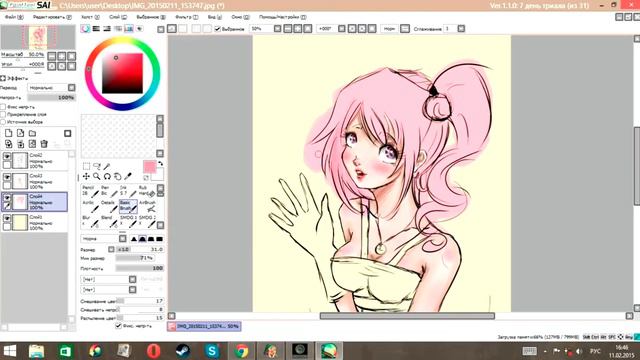Select the eyedropper color picker tool
The image size is (640, 360).
click(x=128, y=176)
